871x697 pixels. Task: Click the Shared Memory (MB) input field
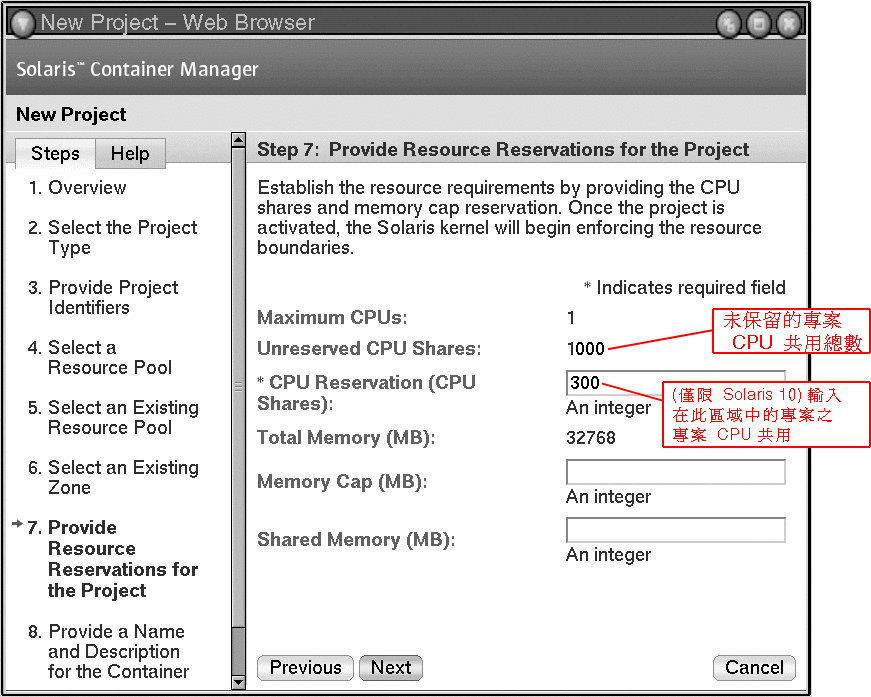click(x=675, y=530)
